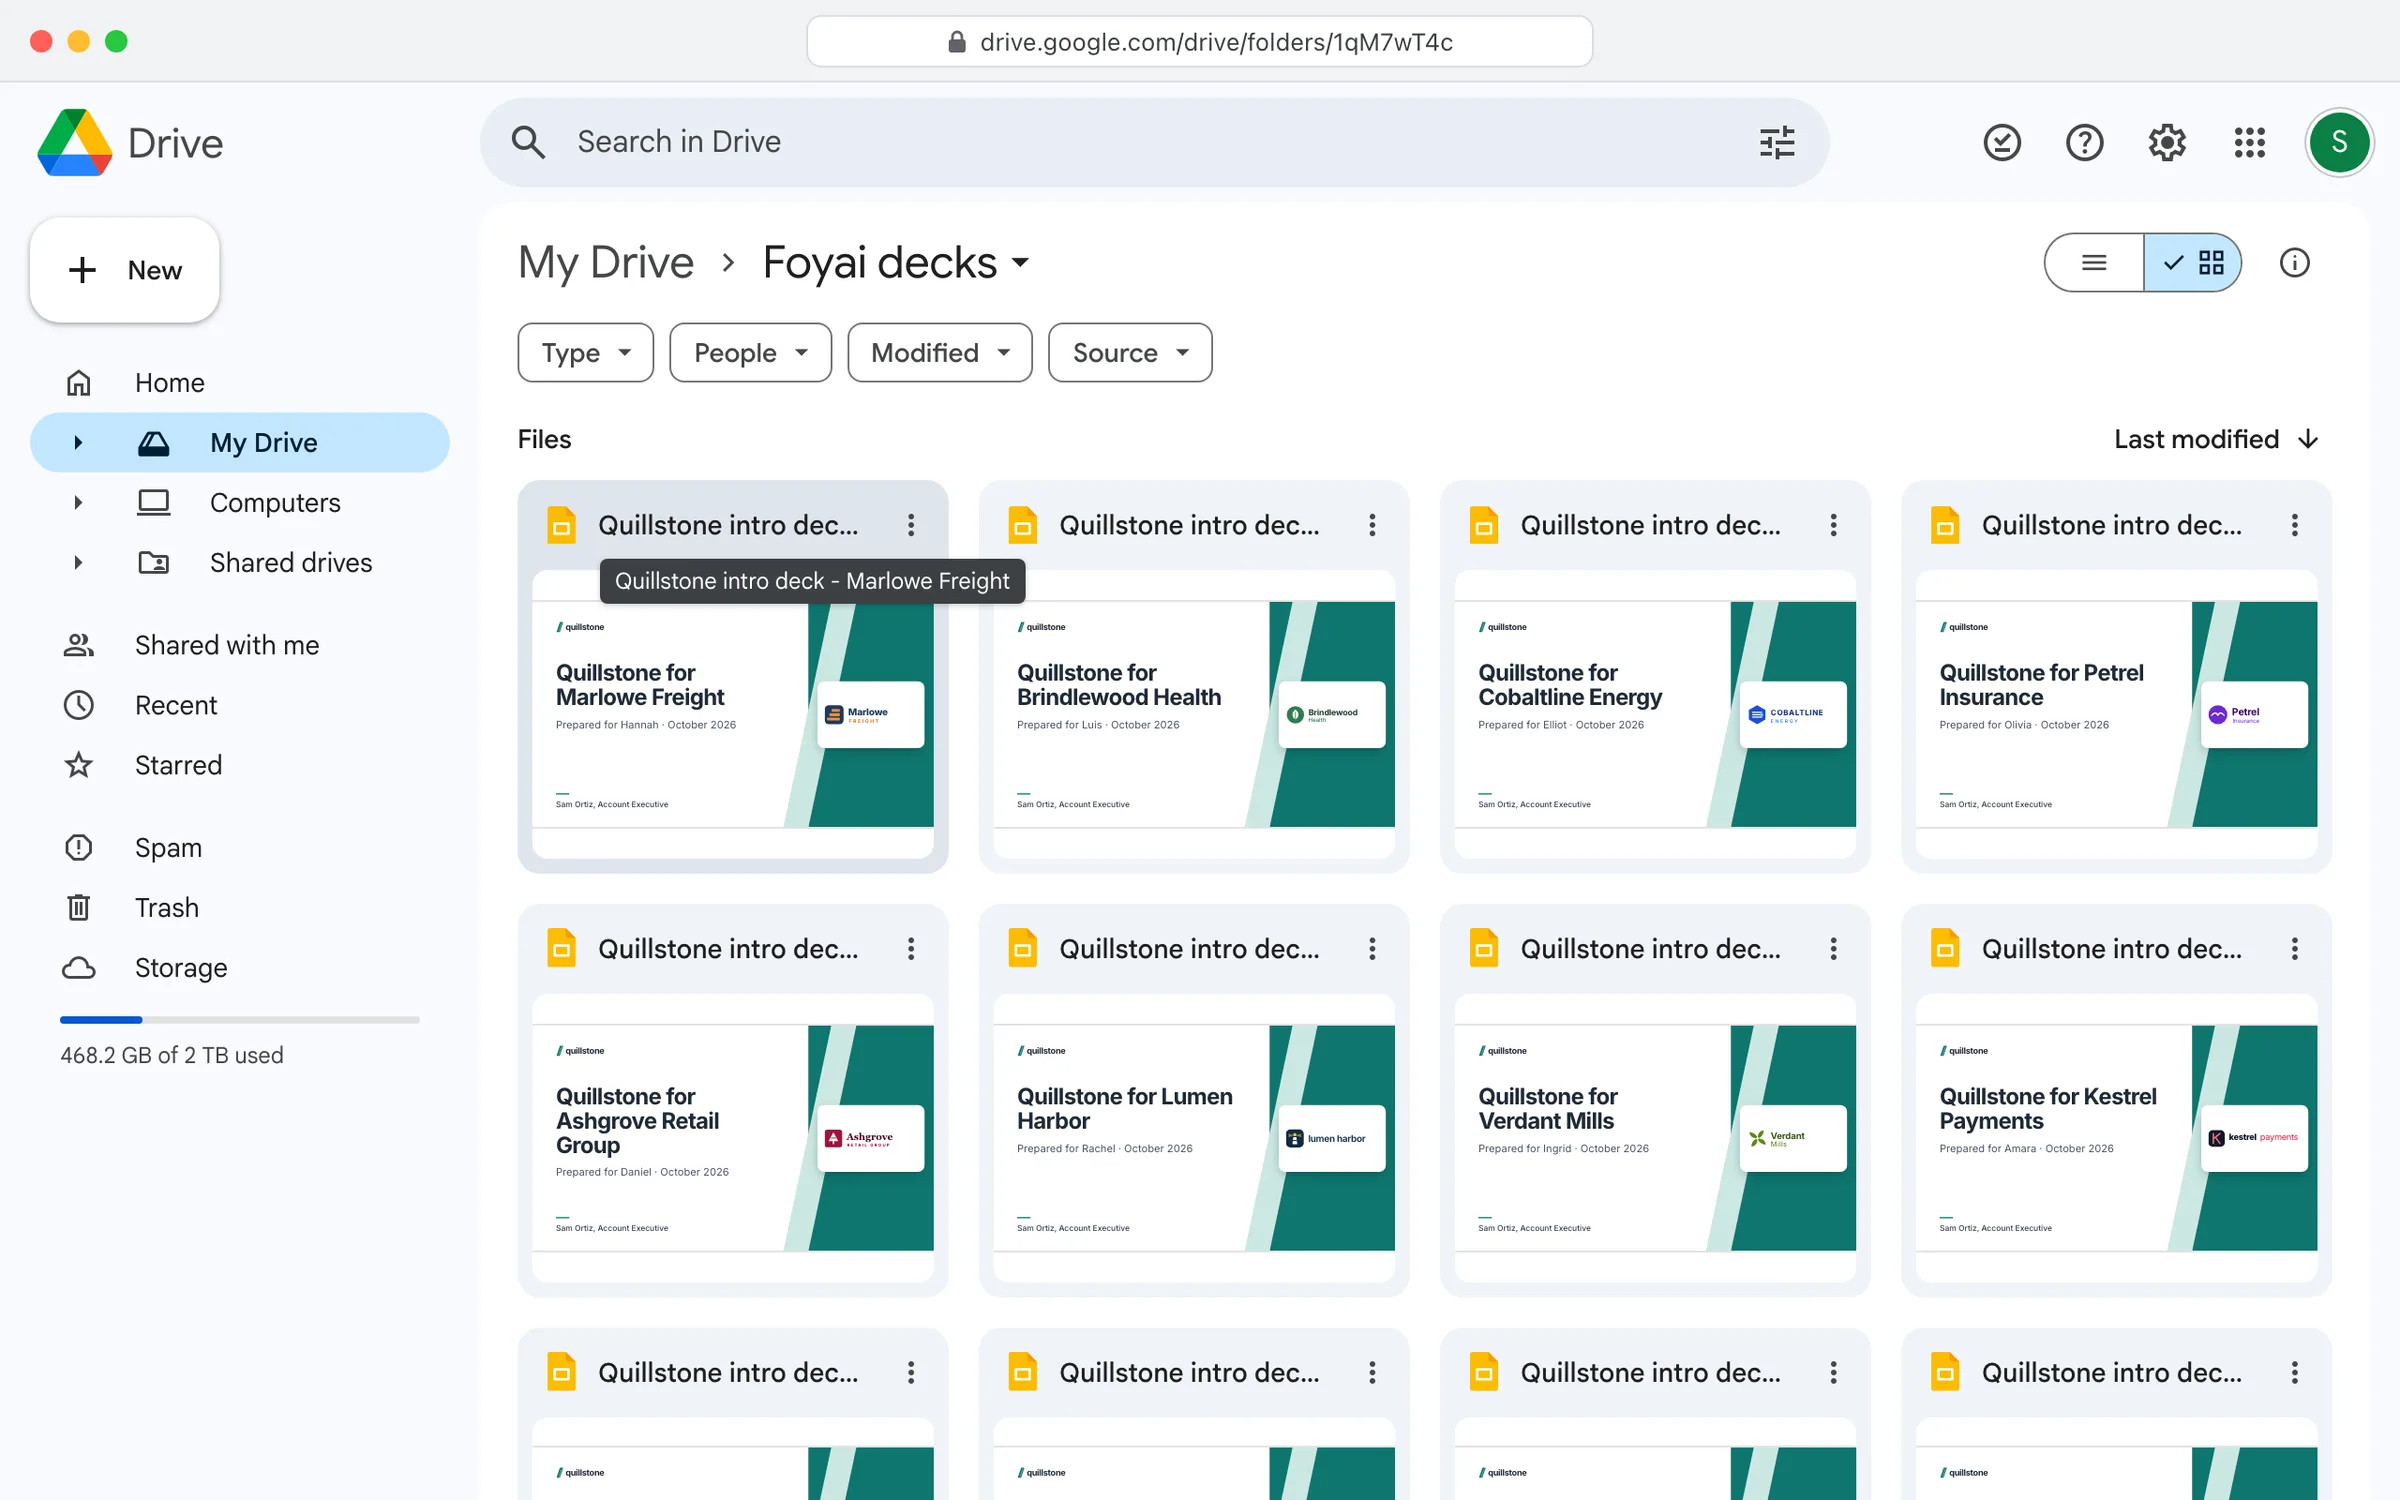The width and height of the screenshot is (2400, 1500).
Task: Navigate to My Drive breadcrumb
Action: click(606, 263)
